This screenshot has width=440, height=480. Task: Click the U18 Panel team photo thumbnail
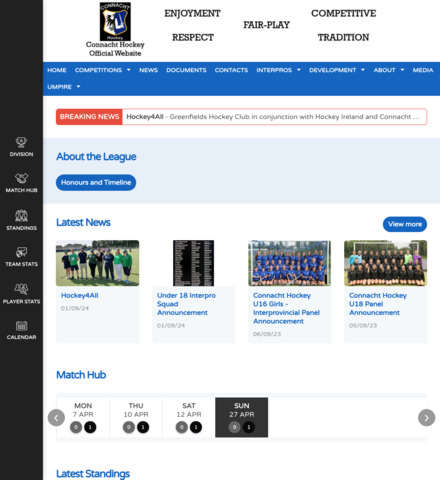tap(385, 263)
